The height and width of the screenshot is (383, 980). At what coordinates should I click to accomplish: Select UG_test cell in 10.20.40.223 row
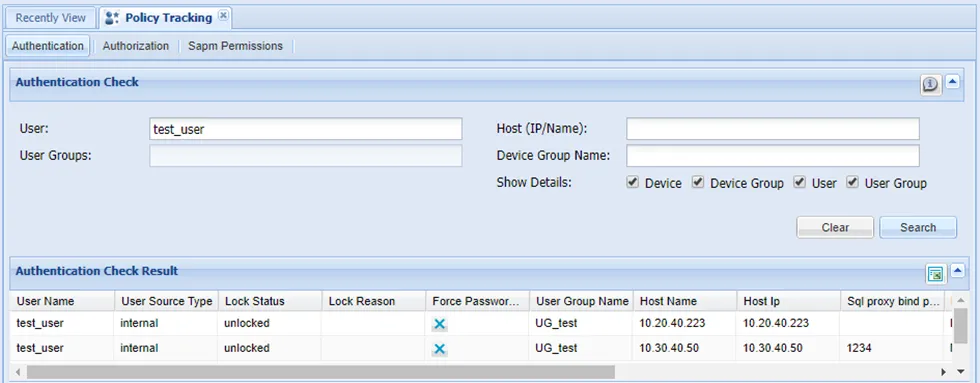[x=581, y=324]
